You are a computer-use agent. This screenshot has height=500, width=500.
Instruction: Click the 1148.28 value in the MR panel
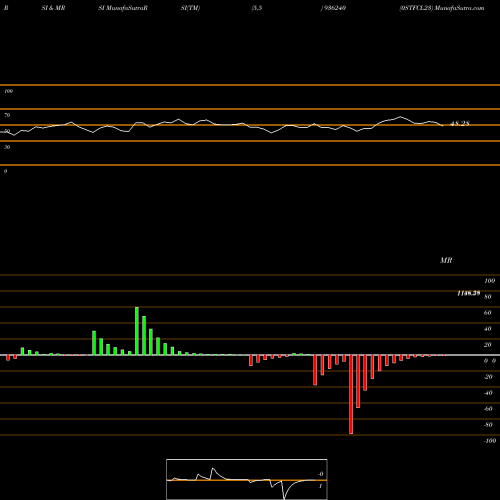468,293
